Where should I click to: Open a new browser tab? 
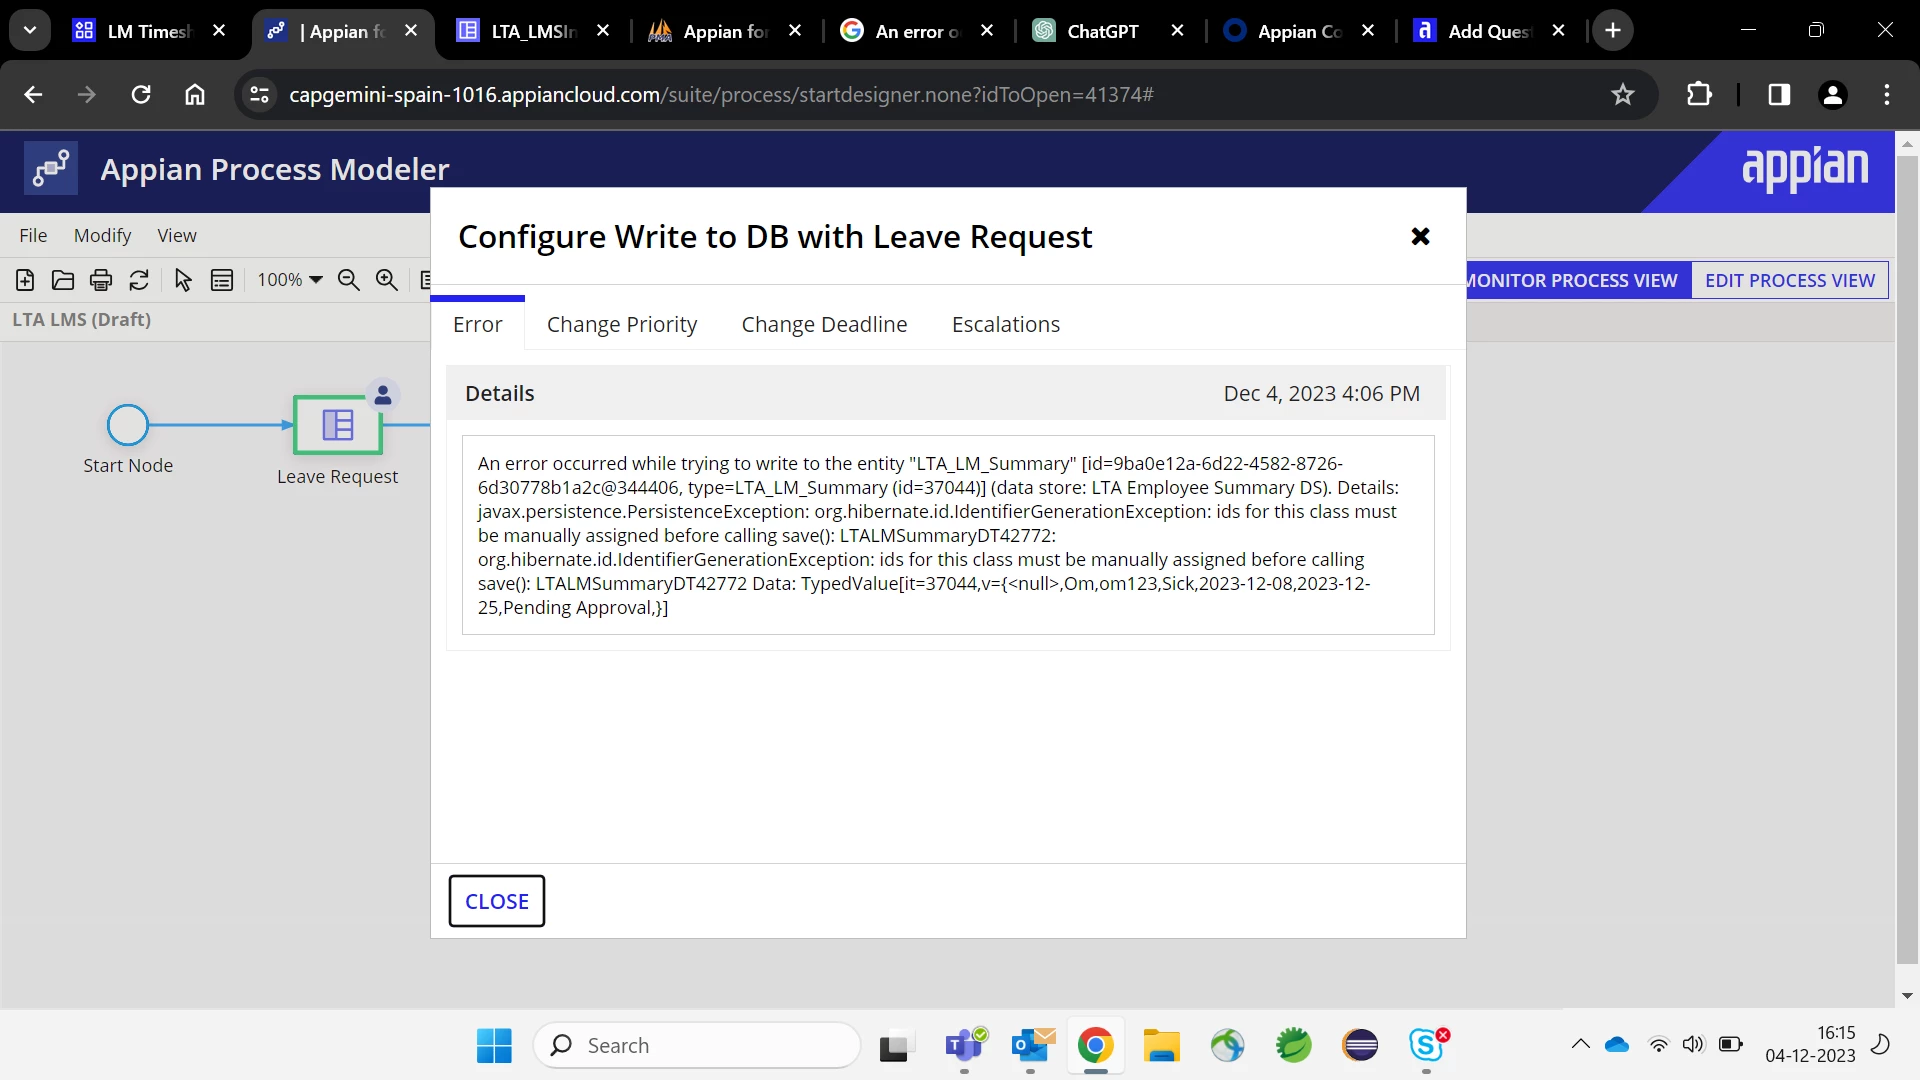[x=1613, y=31]
